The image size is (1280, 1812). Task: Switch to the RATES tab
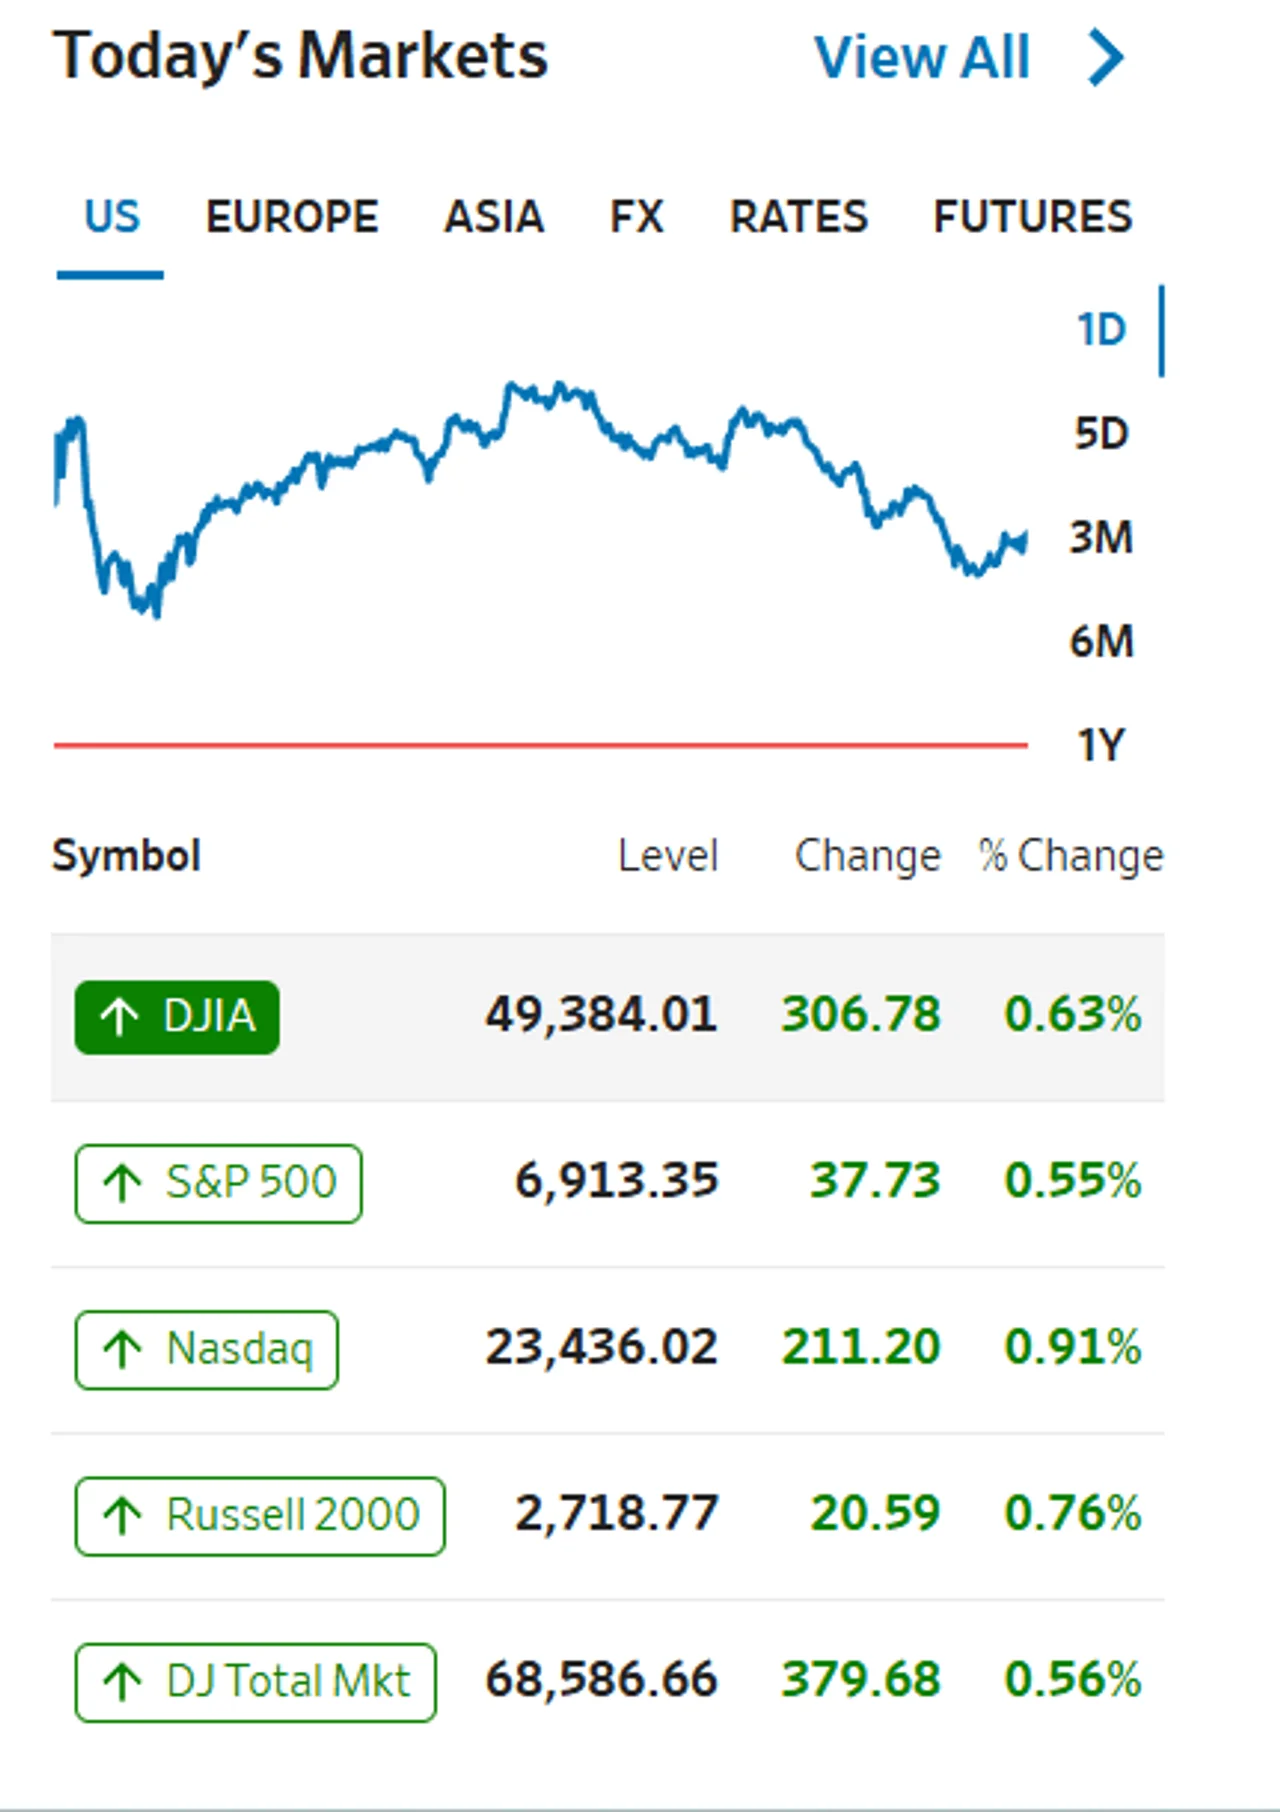tap(799, 217)
